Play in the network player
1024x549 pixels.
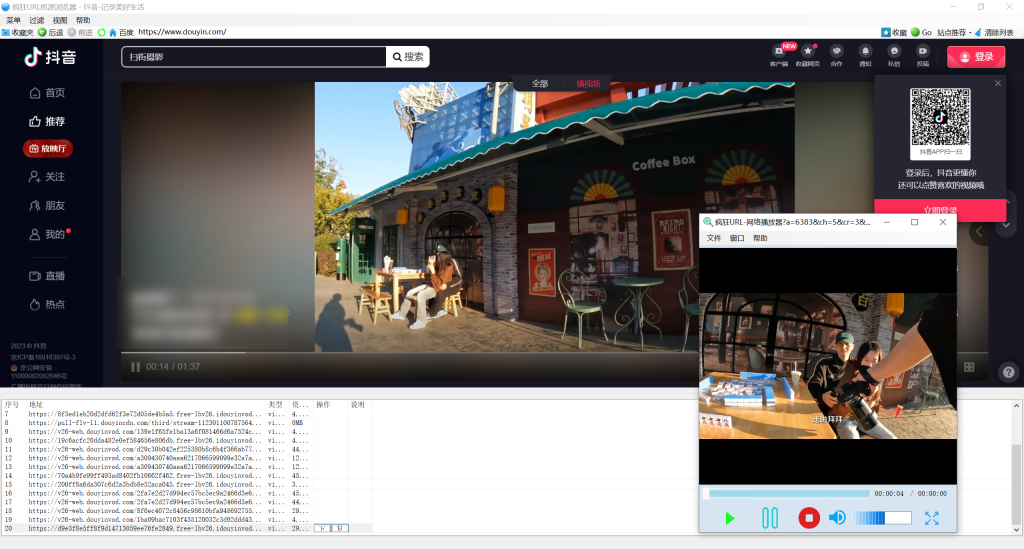730,518
